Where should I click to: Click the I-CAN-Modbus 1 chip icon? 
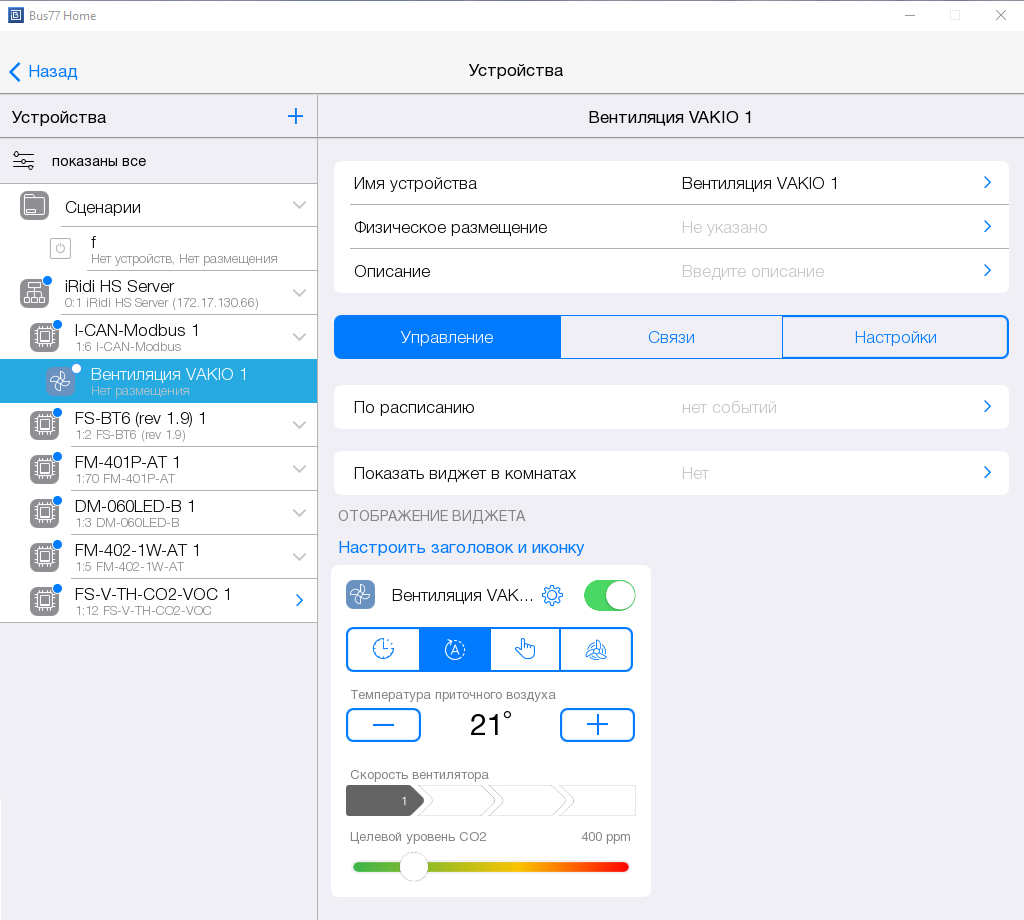44,337
